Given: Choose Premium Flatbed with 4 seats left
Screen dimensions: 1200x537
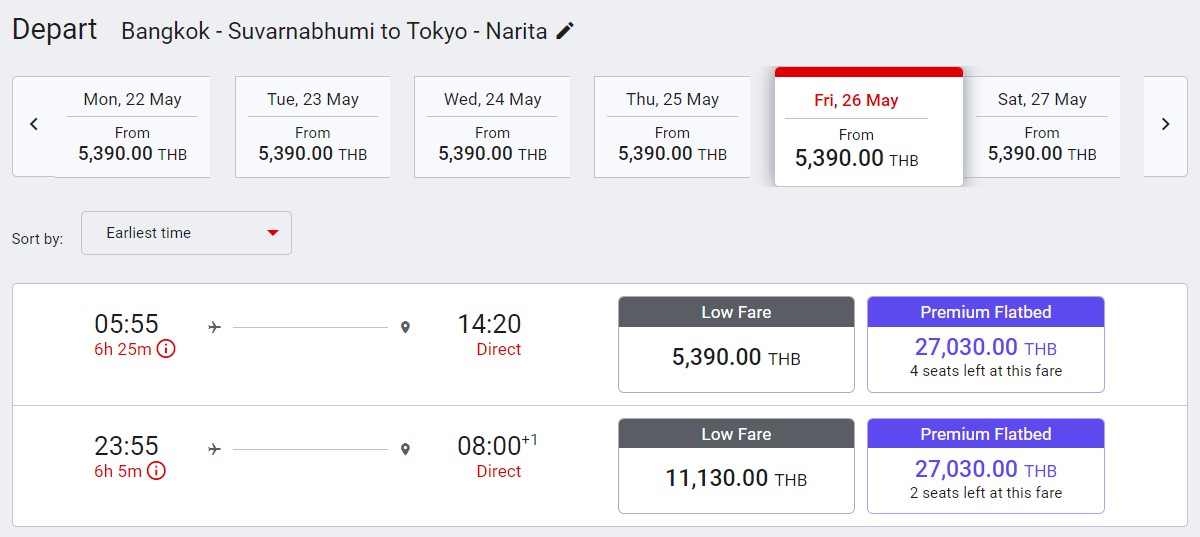Looking at the screenshot, I should (985, 345).
